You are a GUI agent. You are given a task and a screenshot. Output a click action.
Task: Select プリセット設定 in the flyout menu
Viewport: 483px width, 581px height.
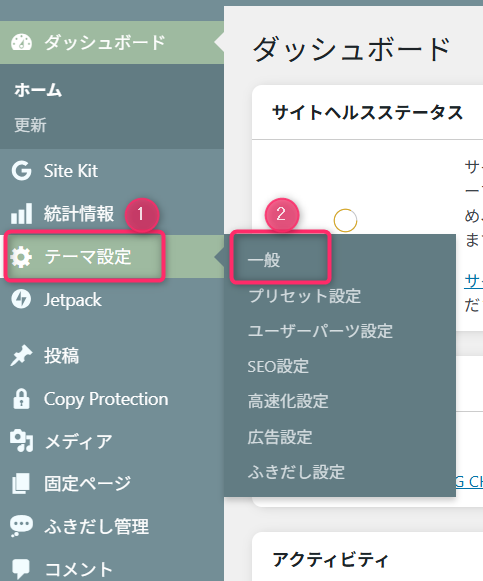[x=304, y=296]
